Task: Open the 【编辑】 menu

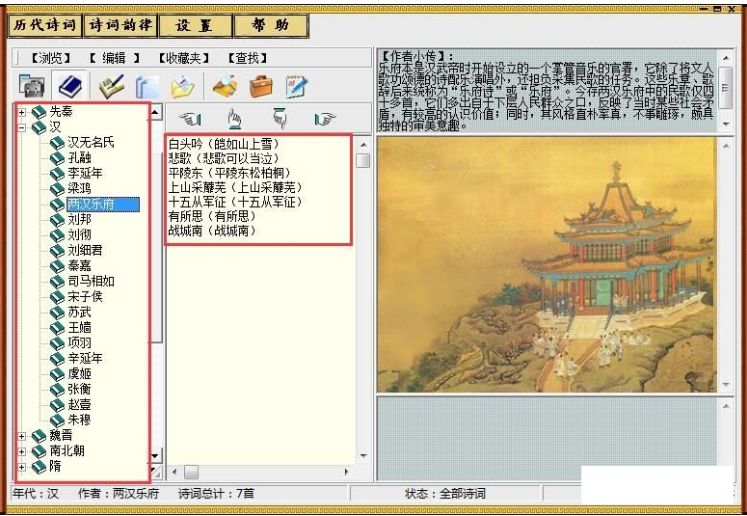Action: (114, 58)
